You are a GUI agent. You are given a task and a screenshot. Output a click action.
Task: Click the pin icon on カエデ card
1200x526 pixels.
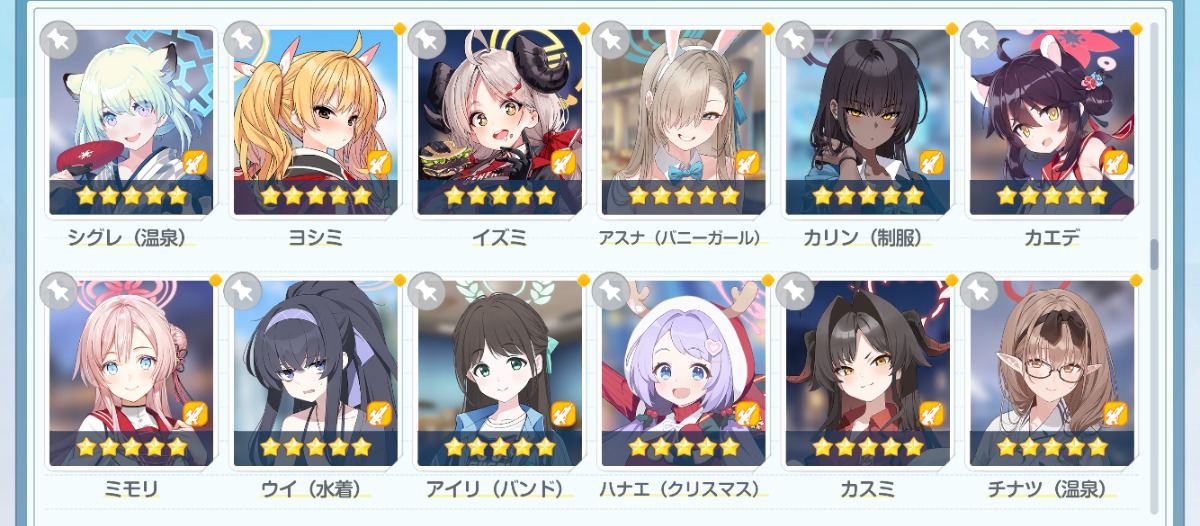(x=979, y=39)
